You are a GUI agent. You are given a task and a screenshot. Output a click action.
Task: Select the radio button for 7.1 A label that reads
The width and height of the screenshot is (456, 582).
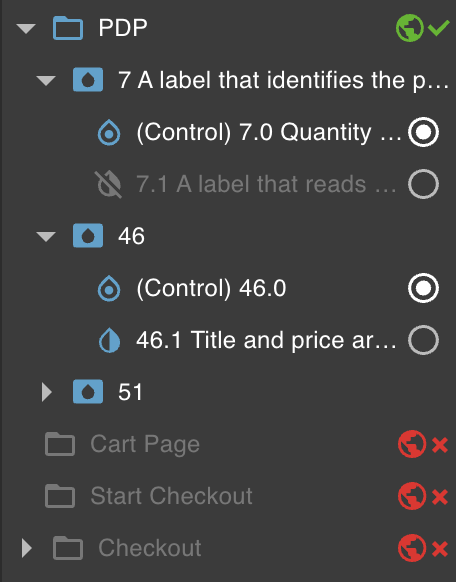pos(423,184)
